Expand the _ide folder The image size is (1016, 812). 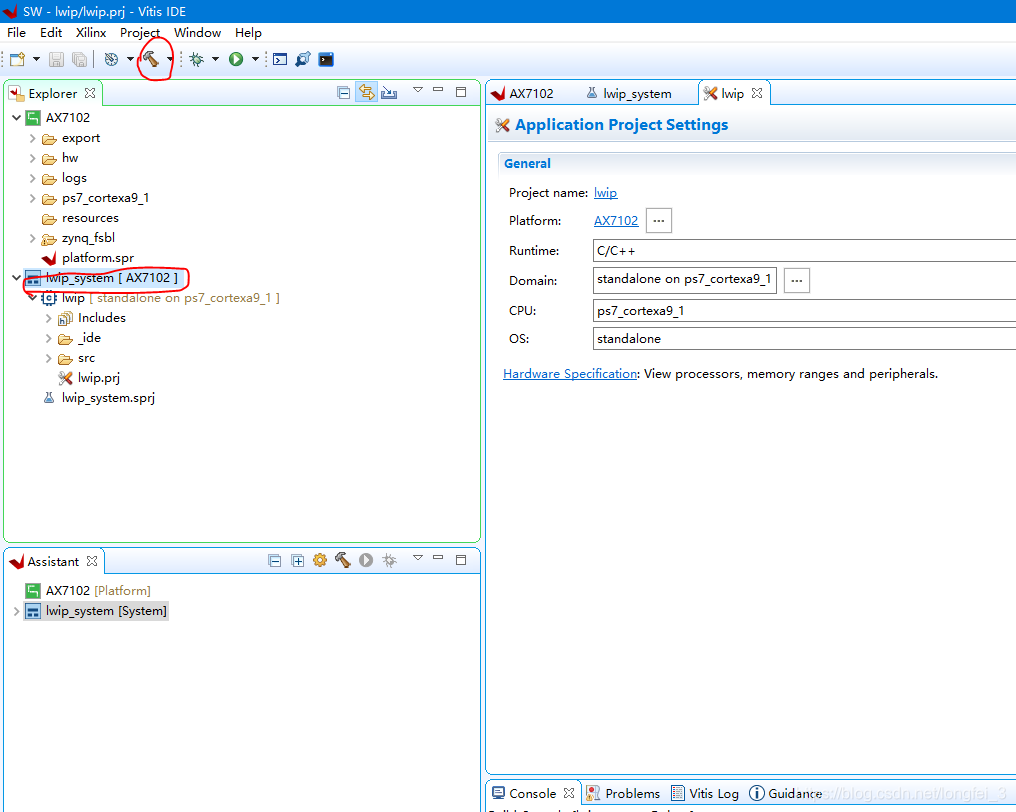[49, 338]
